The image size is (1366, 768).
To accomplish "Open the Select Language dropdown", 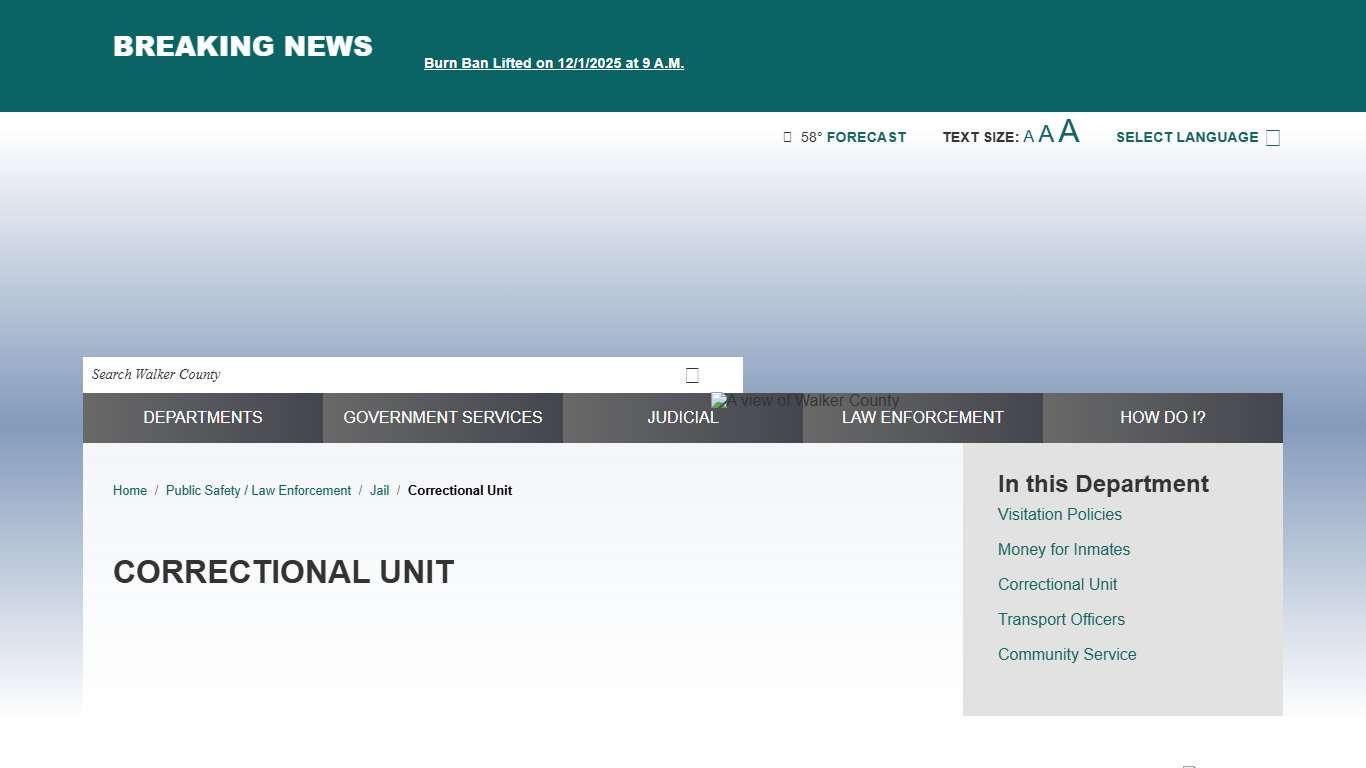I will (x=1197, y=137).
